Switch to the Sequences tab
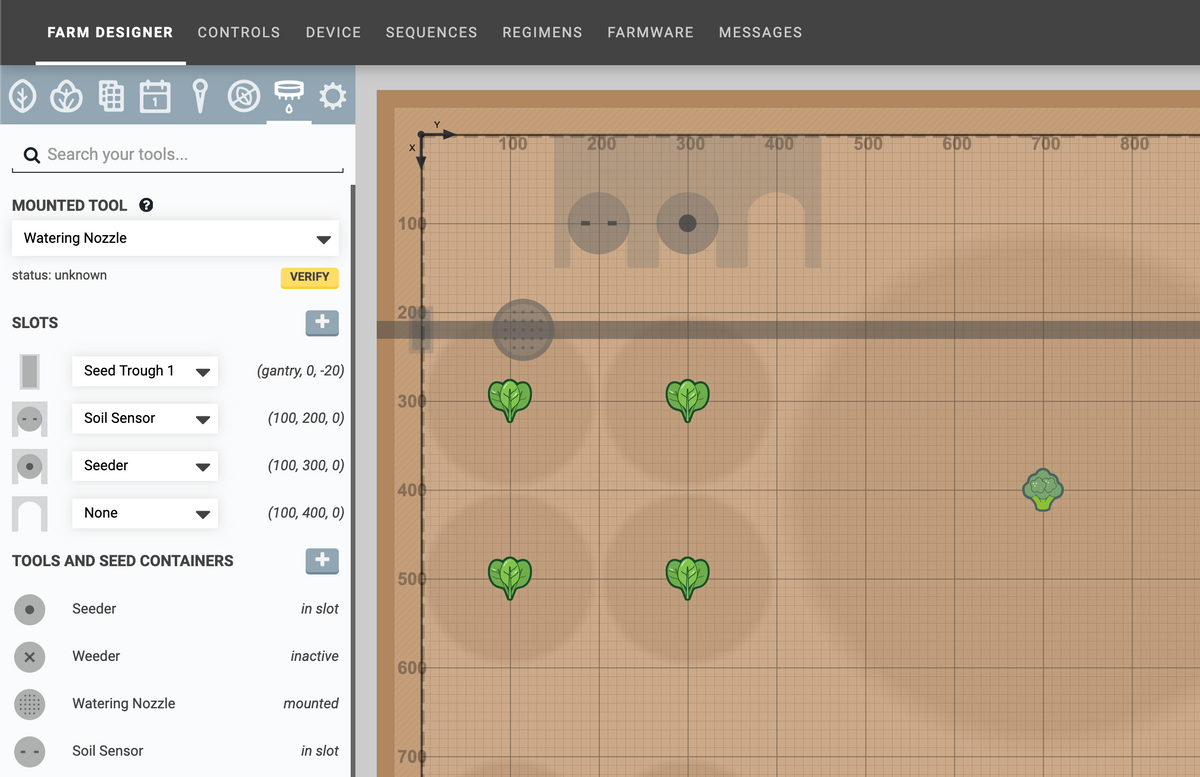 pyautogui.click(x=431, y=32)
